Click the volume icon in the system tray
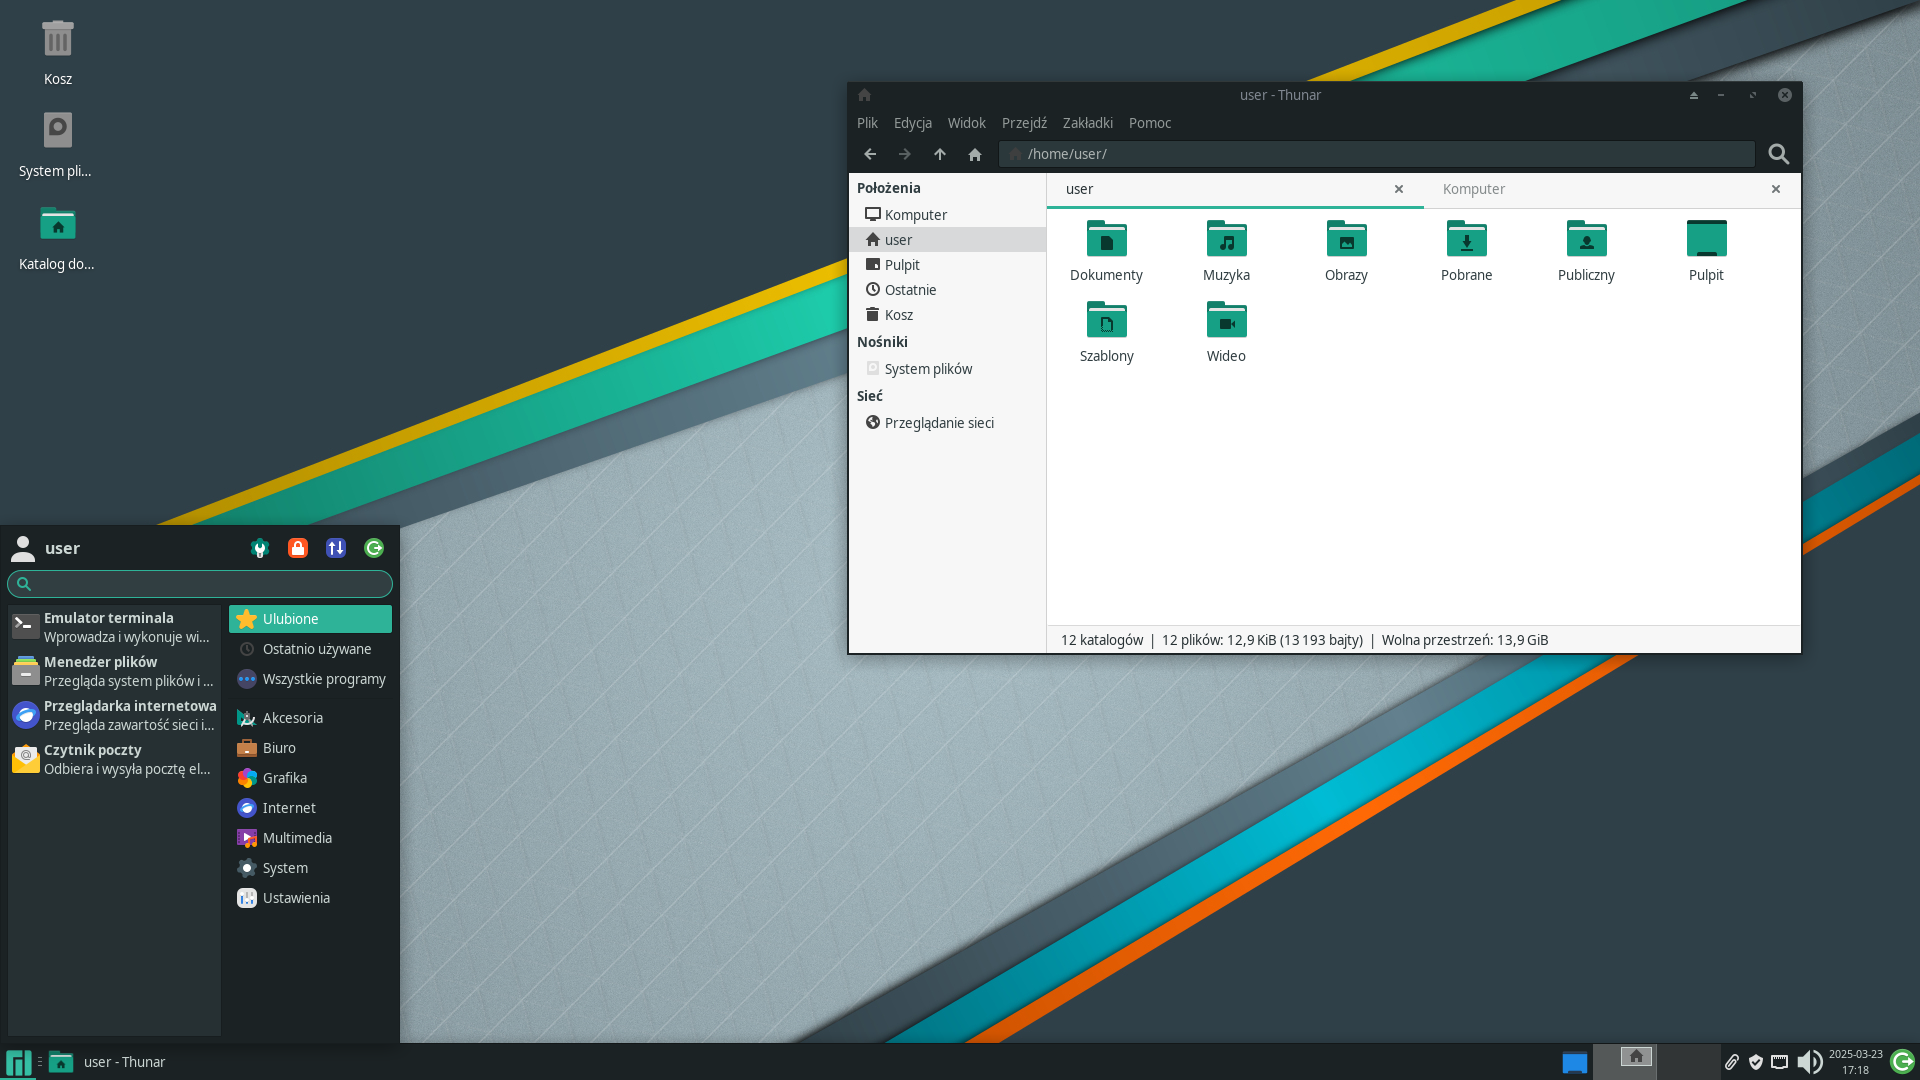 1808,1062
